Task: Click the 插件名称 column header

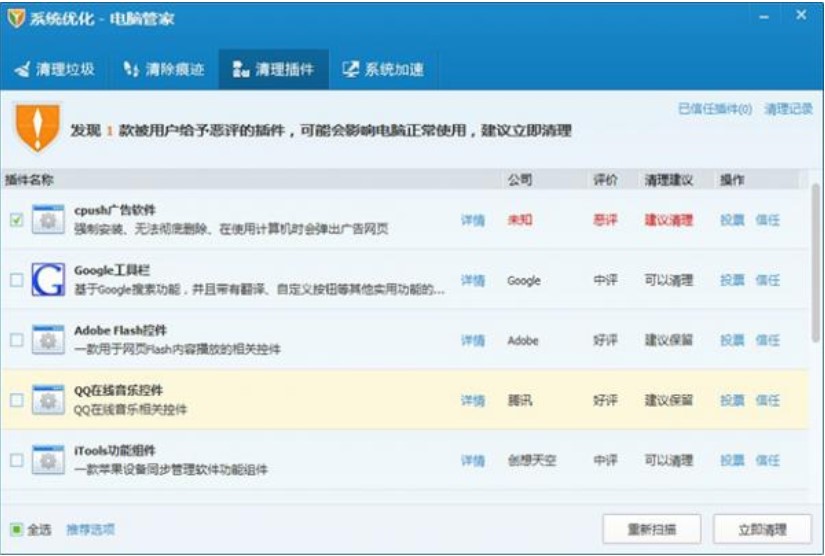Action: point(29,180)
